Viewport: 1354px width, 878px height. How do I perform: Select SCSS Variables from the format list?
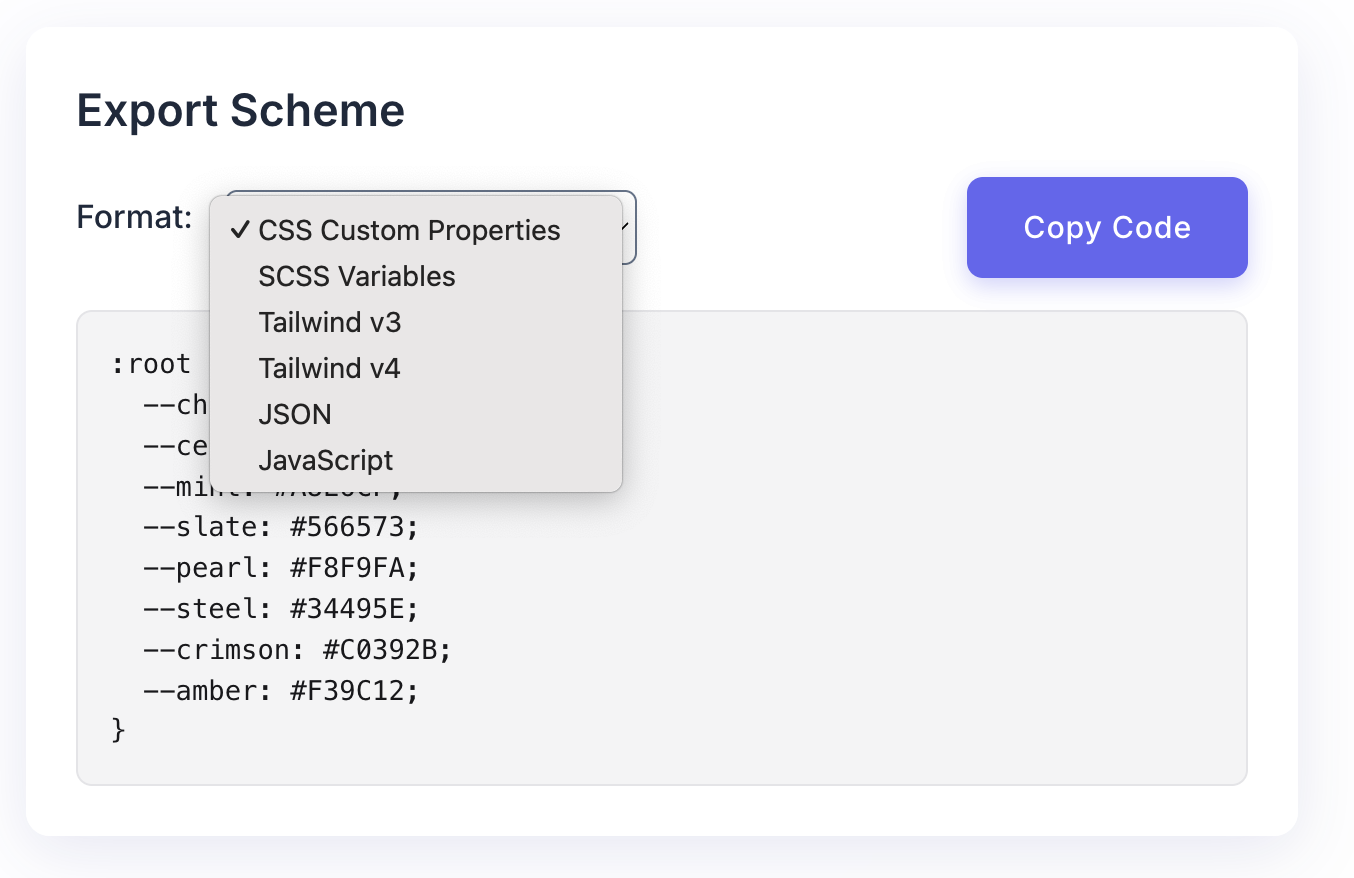(x=357, y=276)
